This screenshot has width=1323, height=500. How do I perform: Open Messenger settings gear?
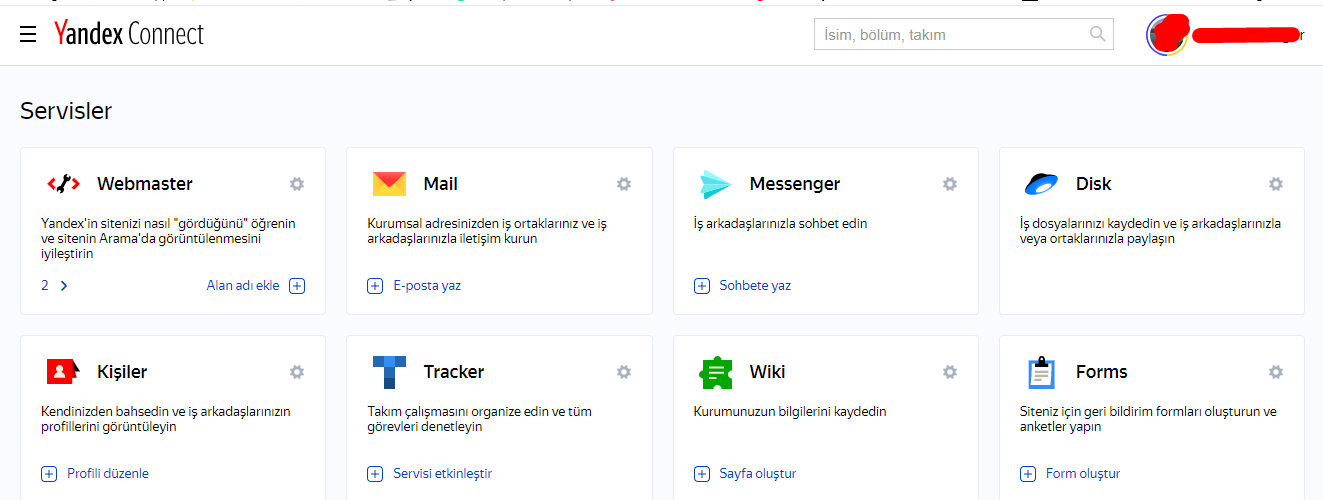(950, 184)
